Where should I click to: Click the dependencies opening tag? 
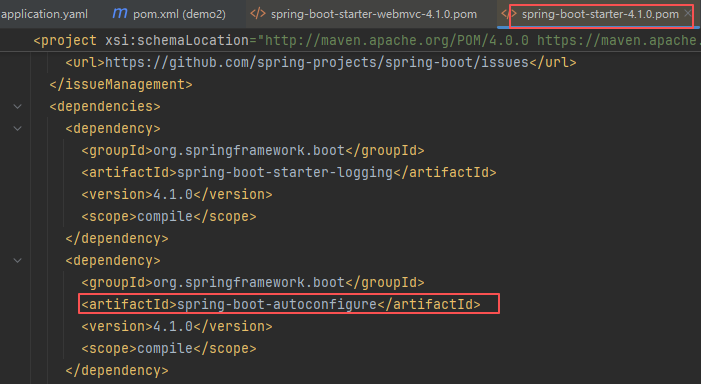(x=105, y=106)
